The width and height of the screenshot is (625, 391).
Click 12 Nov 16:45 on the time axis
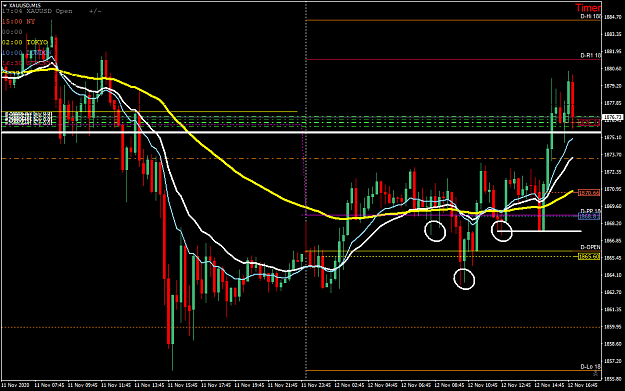tap(583, 385)
